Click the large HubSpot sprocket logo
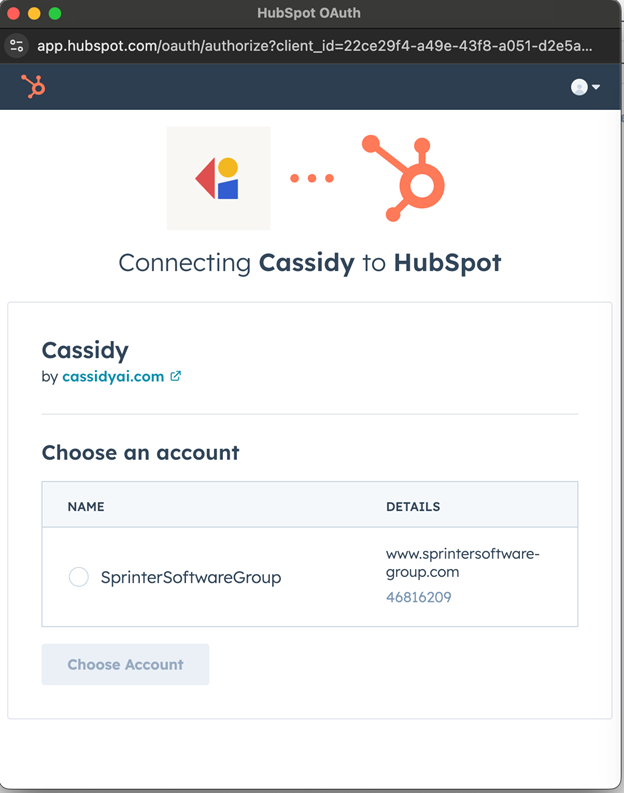 coord(403,178)
